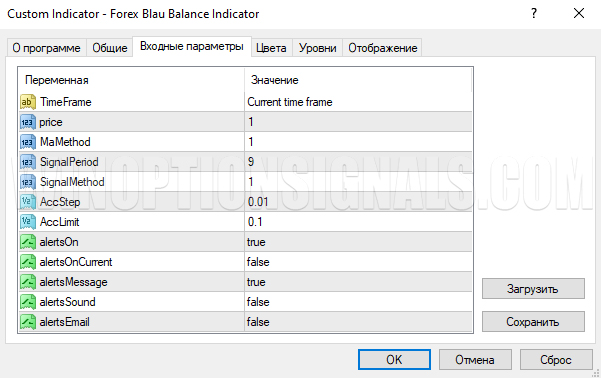The width and height of the screenshot is (601, 378).
Task: Click the boolean icon beside alertsMessage
Action: pyautogui.click(x=28, y=282)
